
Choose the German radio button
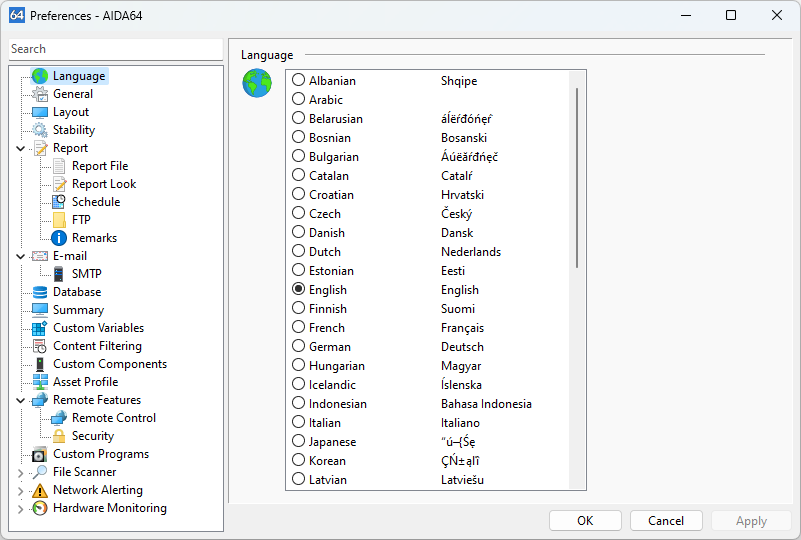pyautogui.click(x=298, y=346)
